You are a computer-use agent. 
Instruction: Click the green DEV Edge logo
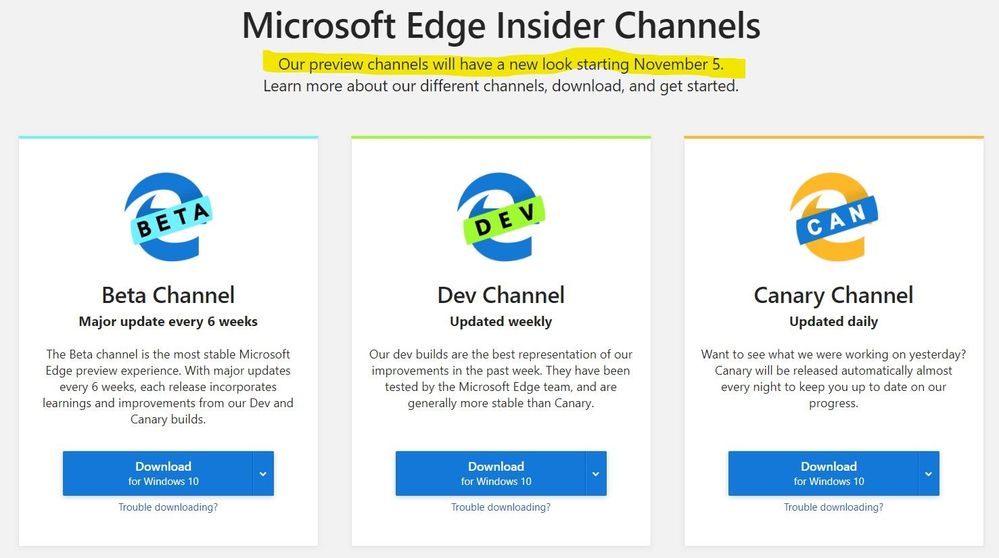point(501,217)
